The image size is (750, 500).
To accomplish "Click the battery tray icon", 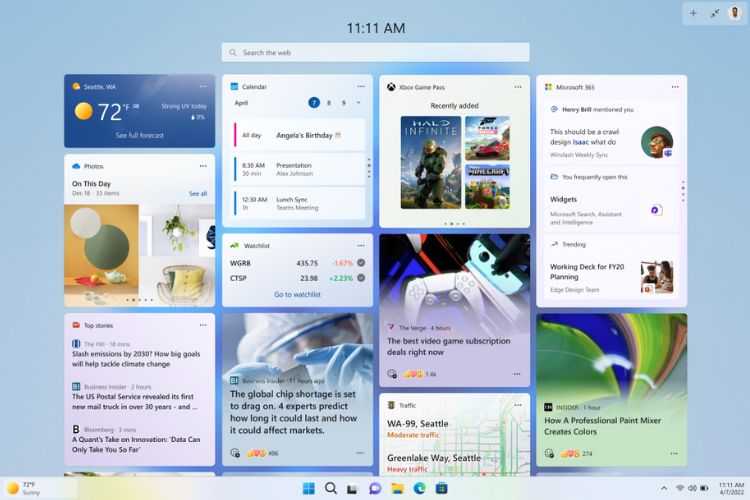I will pyautogui.click(x=704, y=488).
